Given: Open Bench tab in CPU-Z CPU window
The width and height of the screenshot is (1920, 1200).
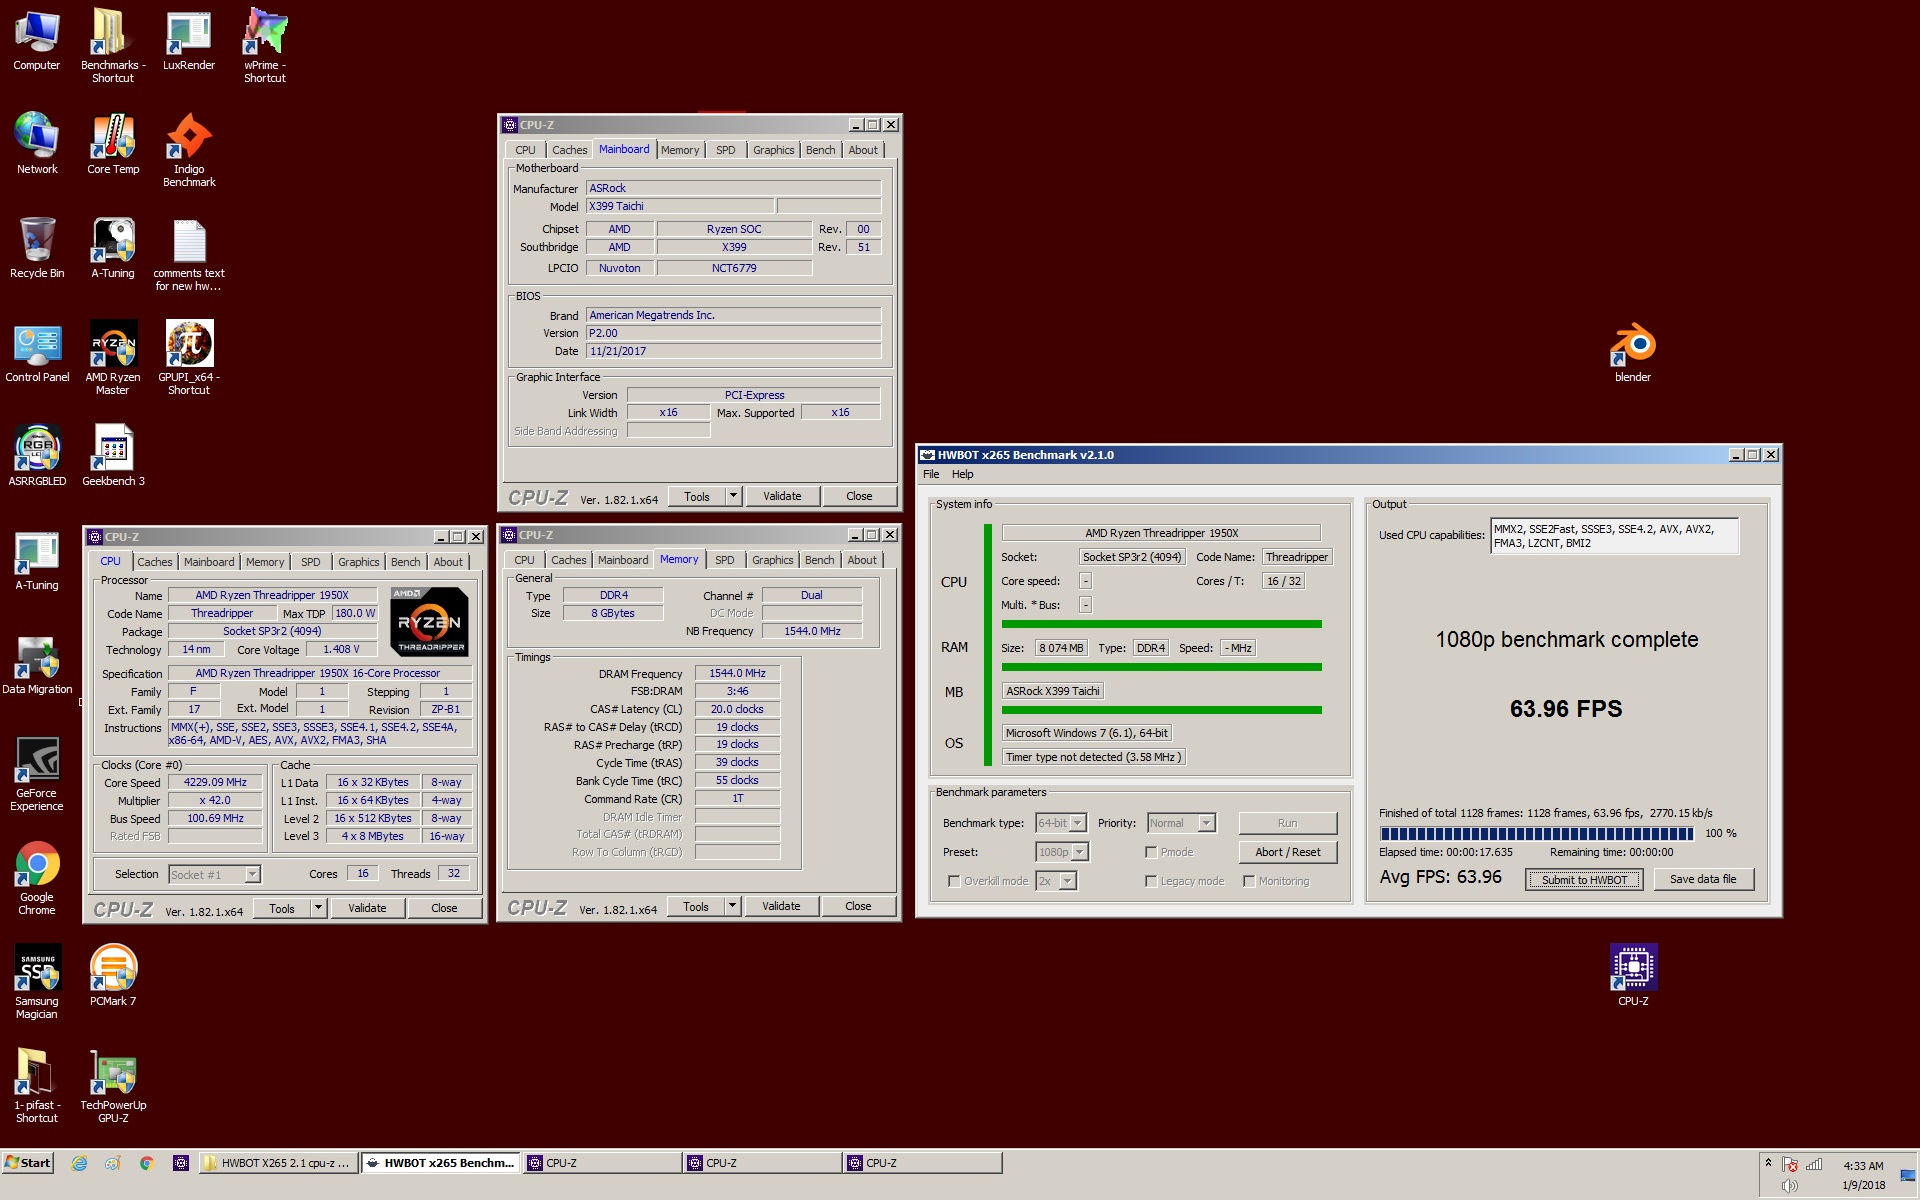Looking at the screenshot, I should (405, 562).
